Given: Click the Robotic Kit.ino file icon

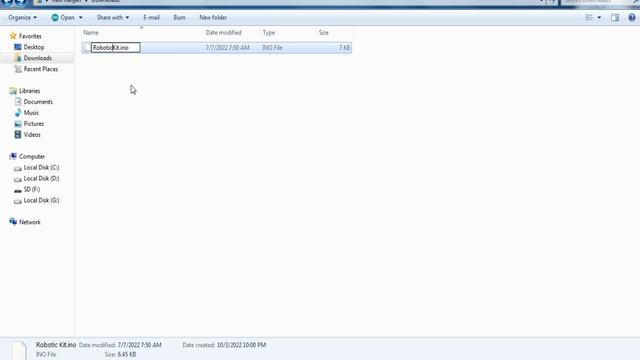Looking at the screenshot, I should 87,48.
